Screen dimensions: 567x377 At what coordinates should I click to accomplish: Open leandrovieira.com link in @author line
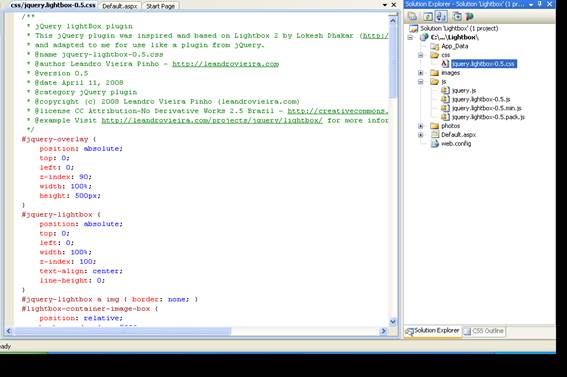coord(225,64)
